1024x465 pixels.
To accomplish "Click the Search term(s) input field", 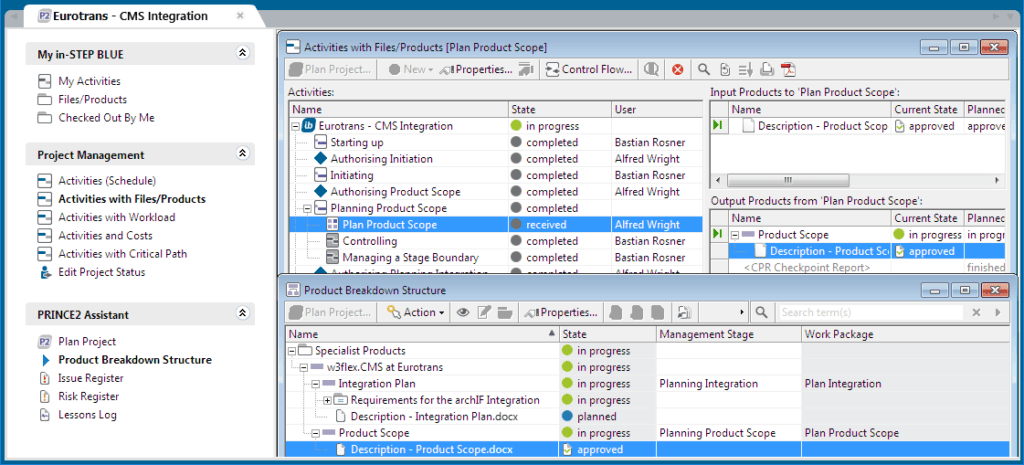I will click(x=872, y=312).
